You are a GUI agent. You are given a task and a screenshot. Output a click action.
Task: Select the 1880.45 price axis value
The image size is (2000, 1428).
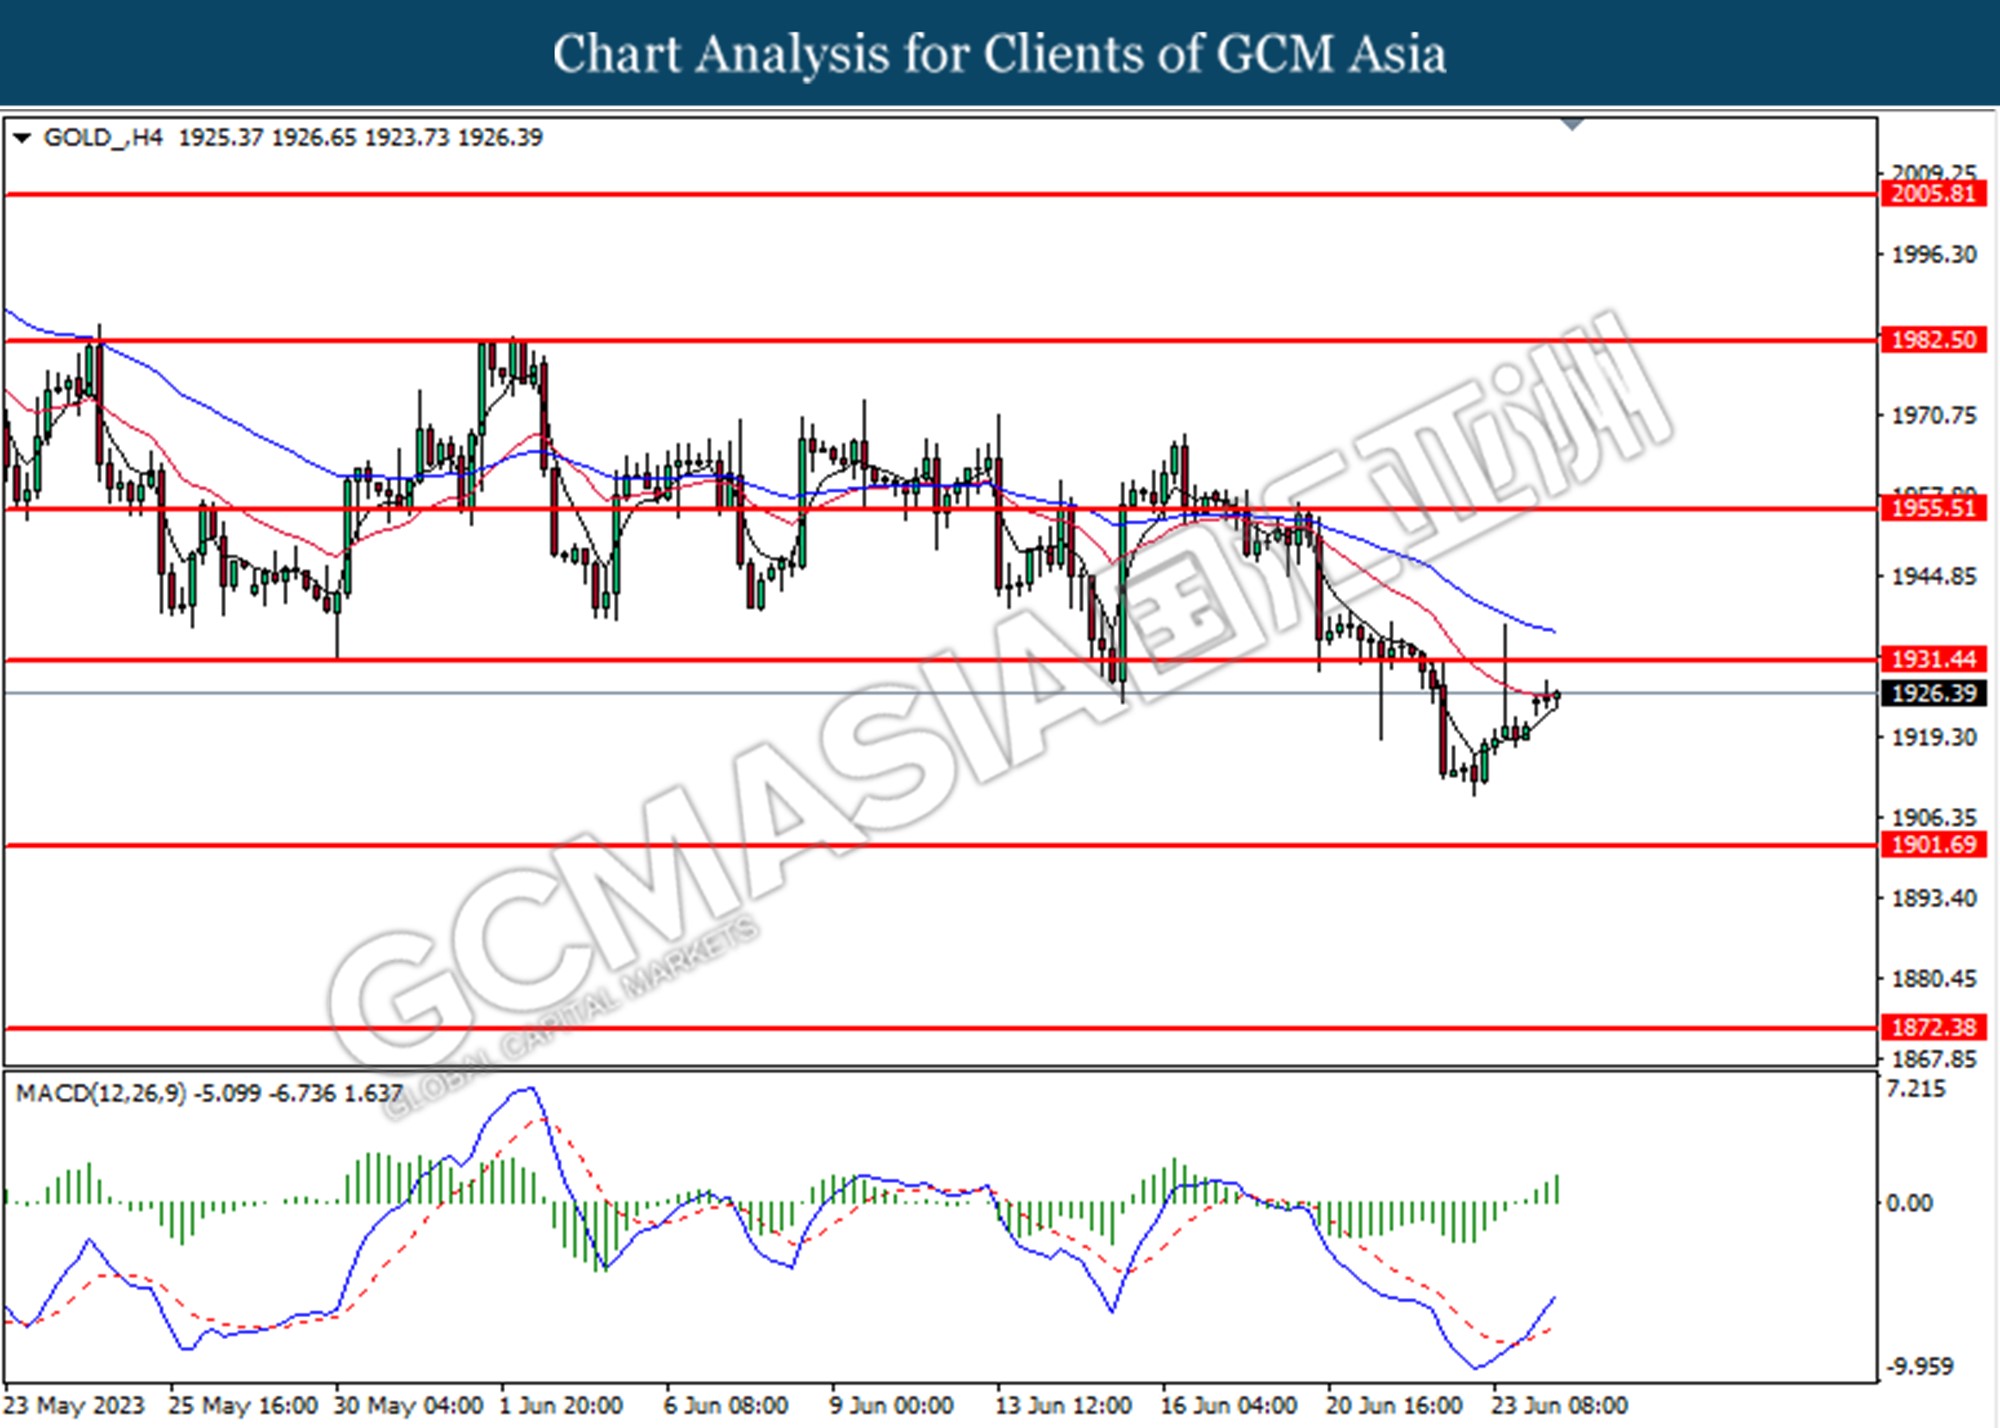click(x=1934, y=978)
